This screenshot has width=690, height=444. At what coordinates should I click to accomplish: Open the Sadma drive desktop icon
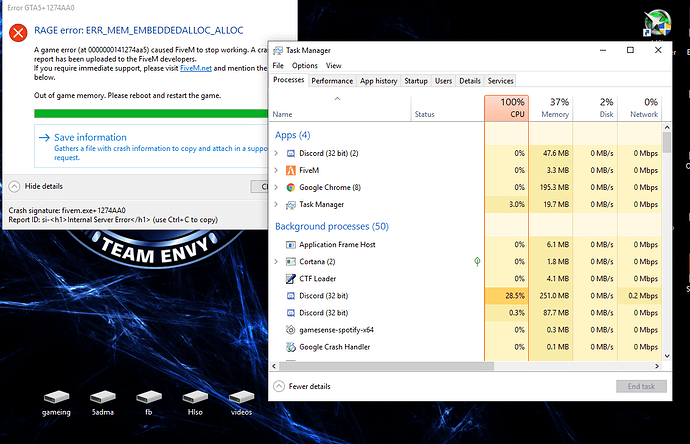coord(103,397)
